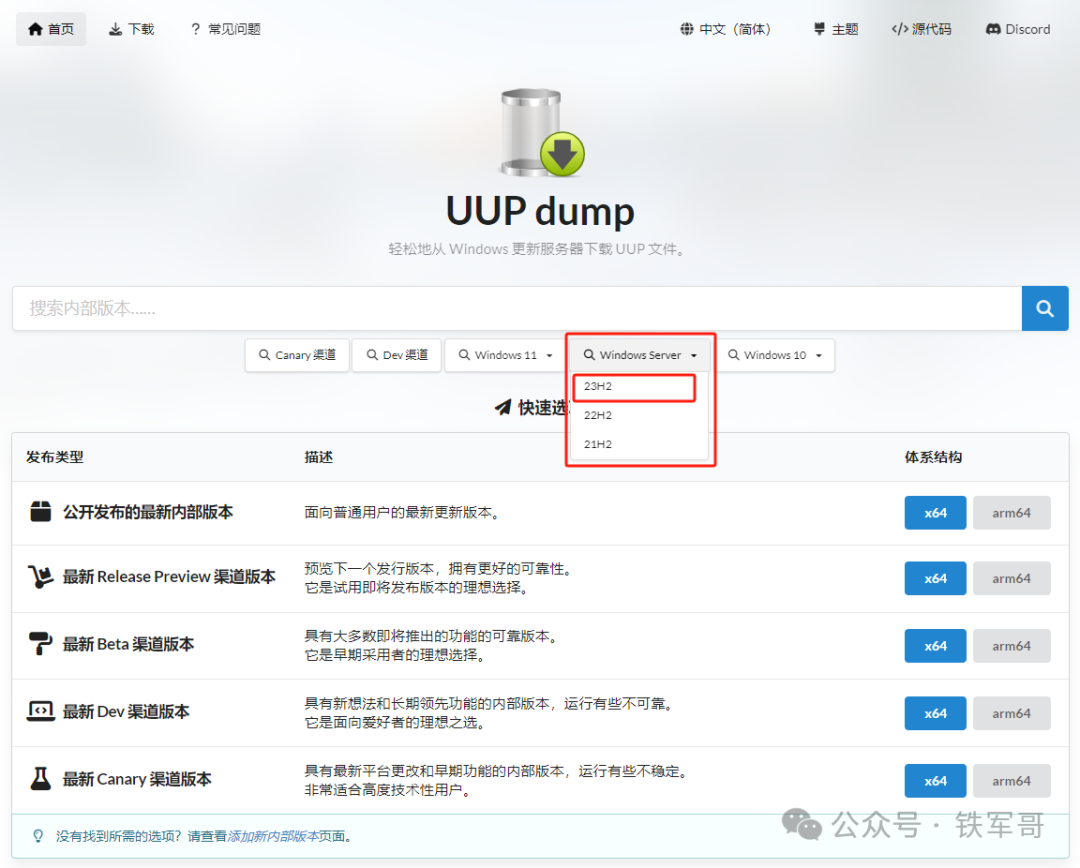This screenshot has height=868, width=1080.
Task: Choose arm64 for Release Preview 渠道版本
Action: point(1012,579)
